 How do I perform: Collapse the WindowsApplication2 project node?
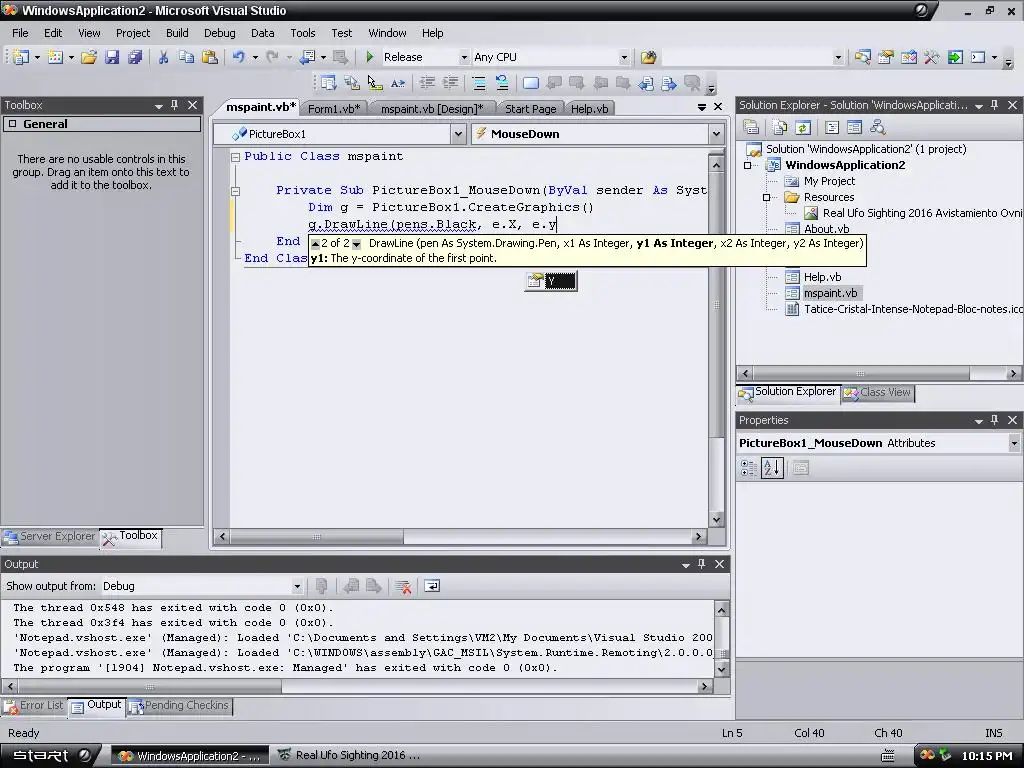pos(748,165)
